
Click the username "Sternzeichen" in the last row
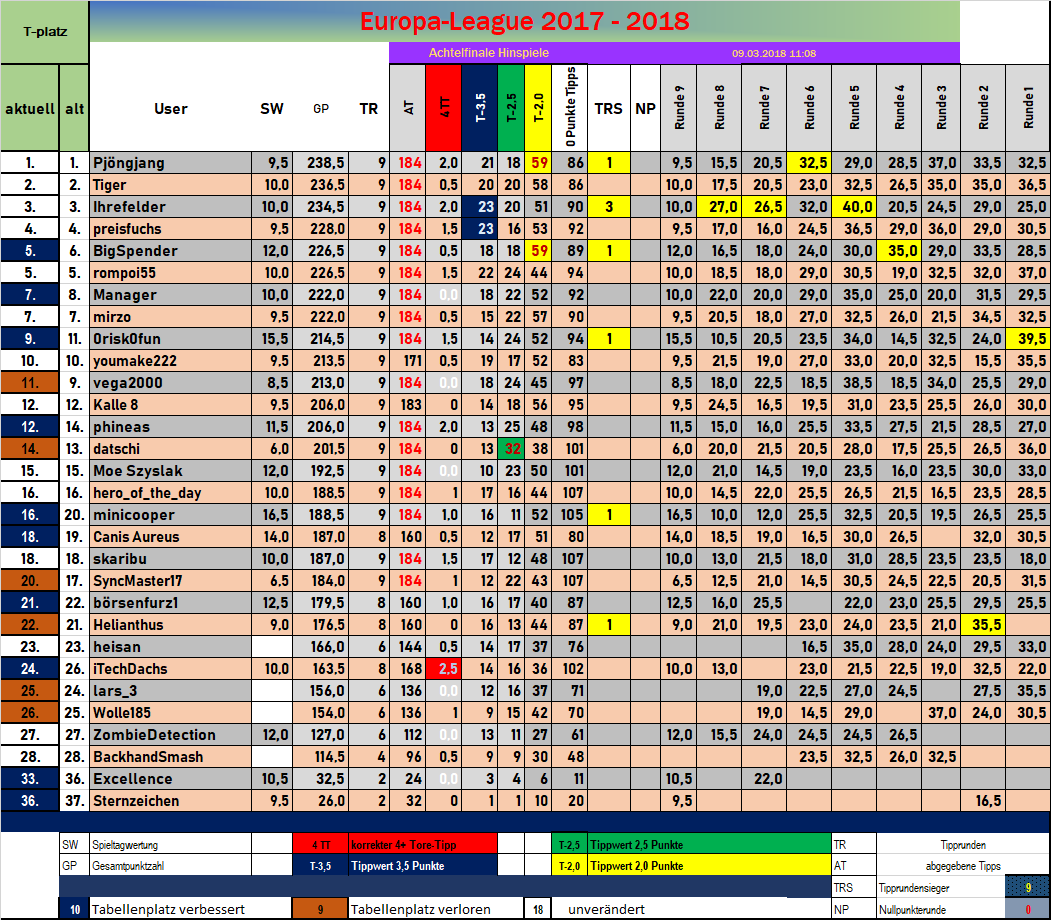[136, 801]
